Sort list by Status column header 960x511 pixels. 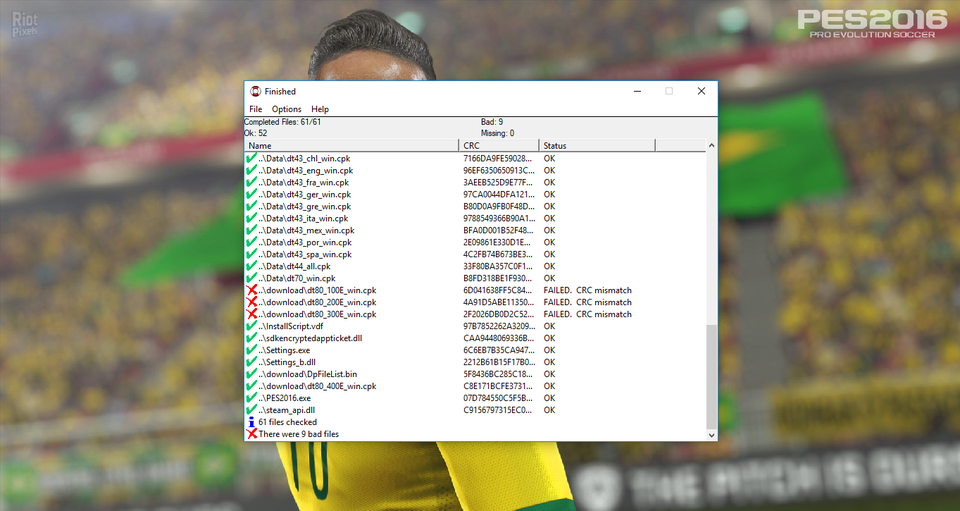(597, 146)
